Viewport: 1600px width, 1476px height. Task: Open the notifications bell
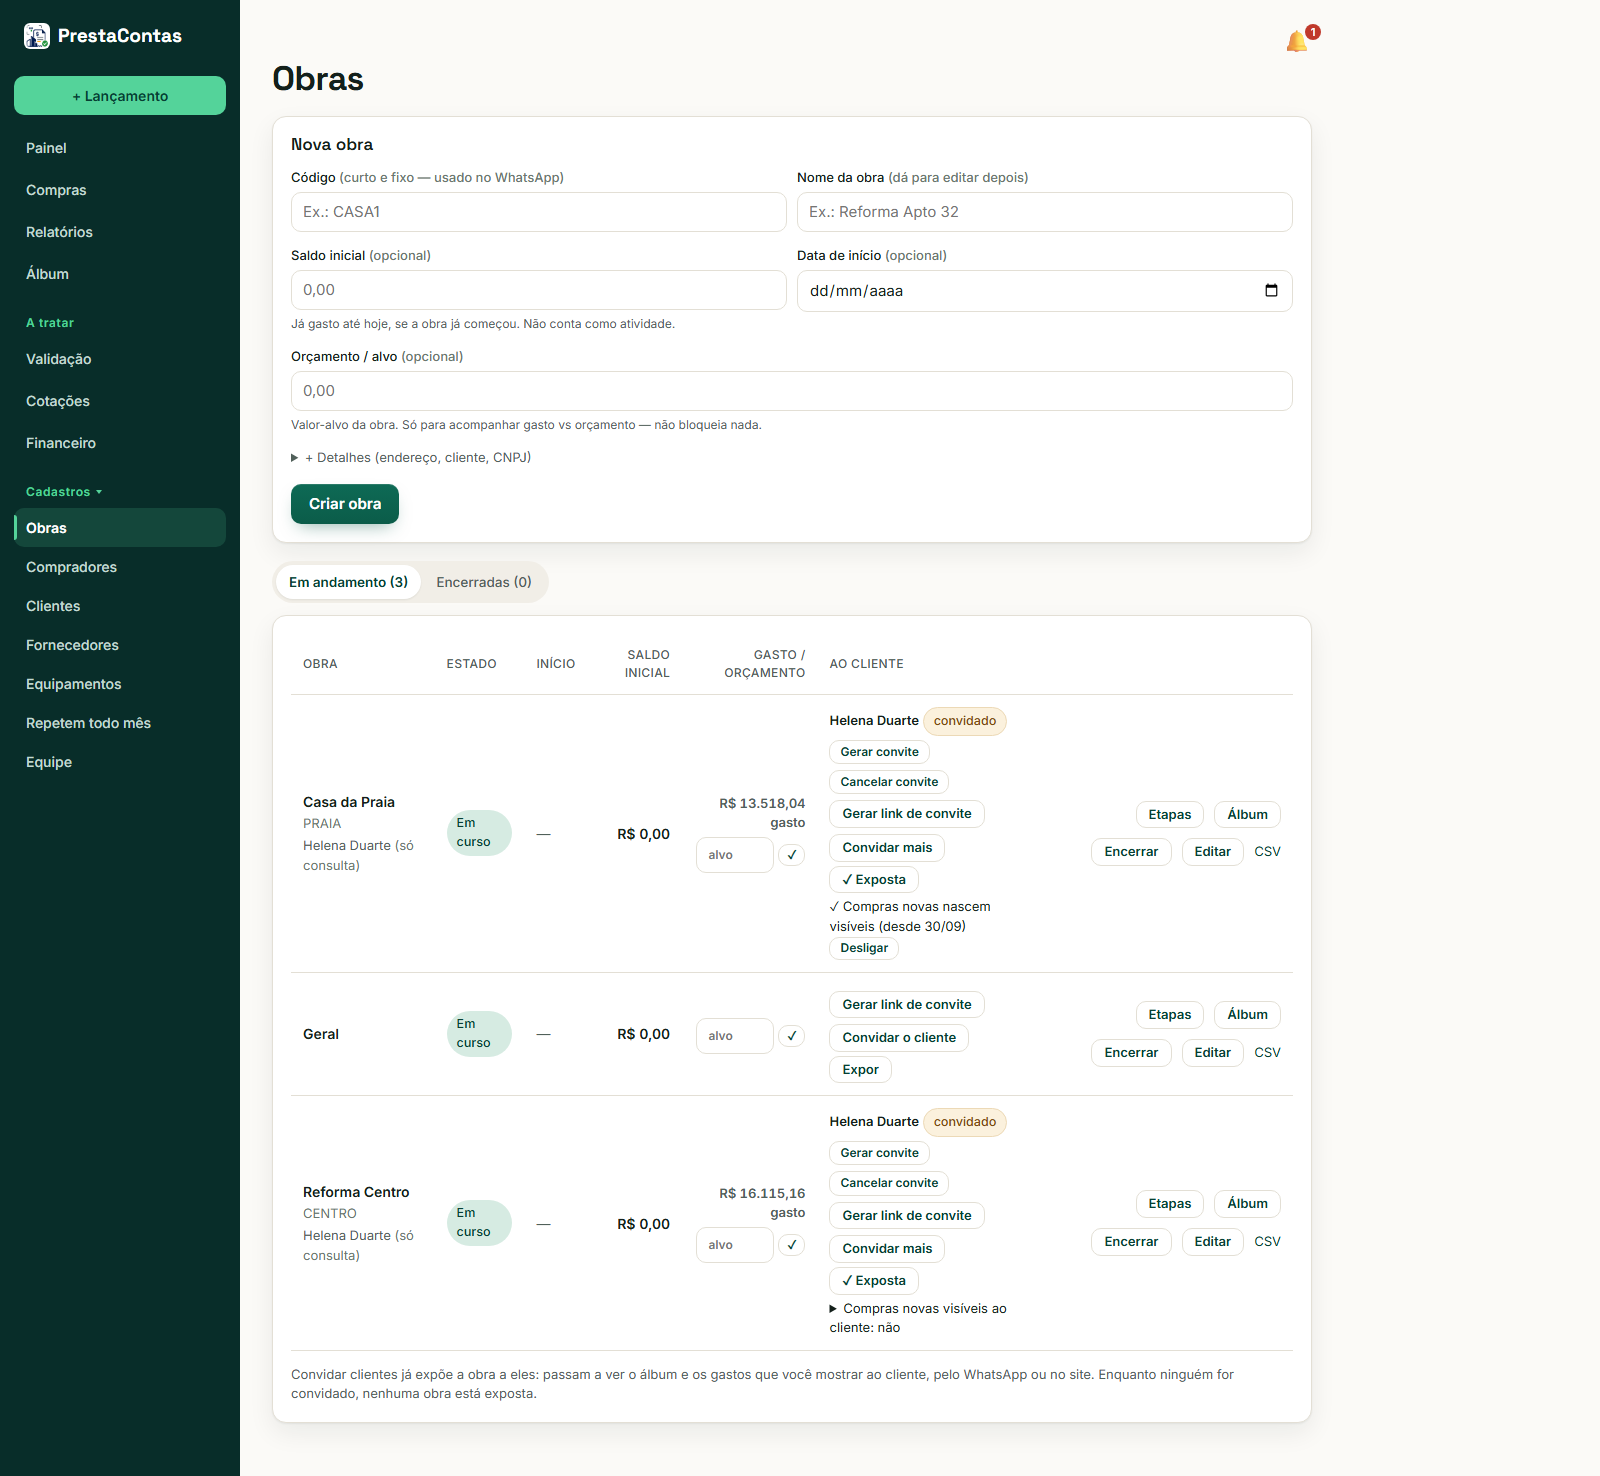1297,41
